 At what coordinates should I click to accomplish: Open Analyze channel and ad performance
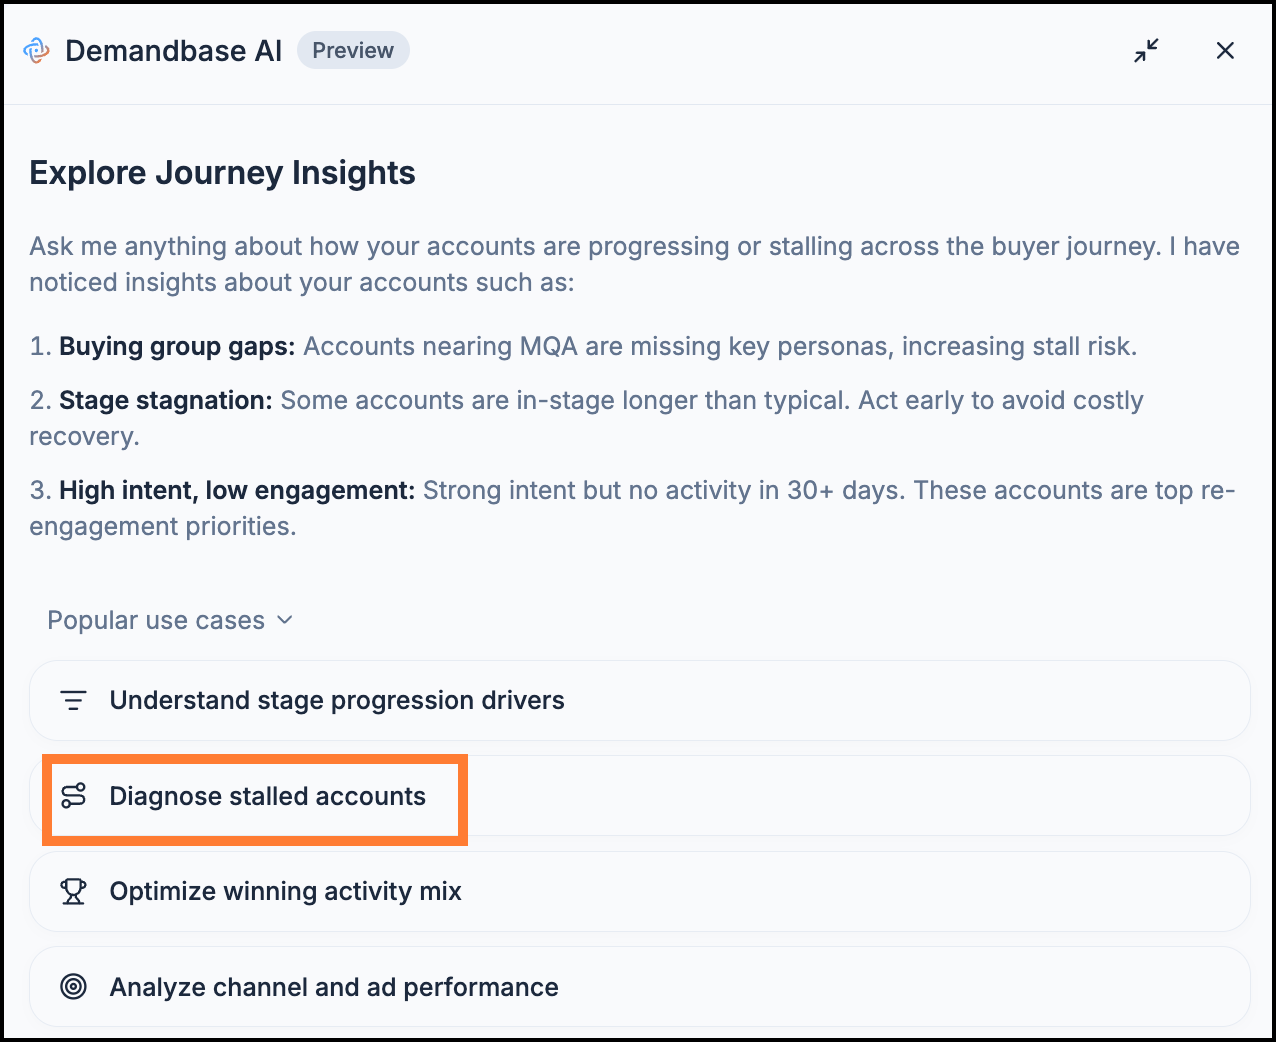click(640, 987)
